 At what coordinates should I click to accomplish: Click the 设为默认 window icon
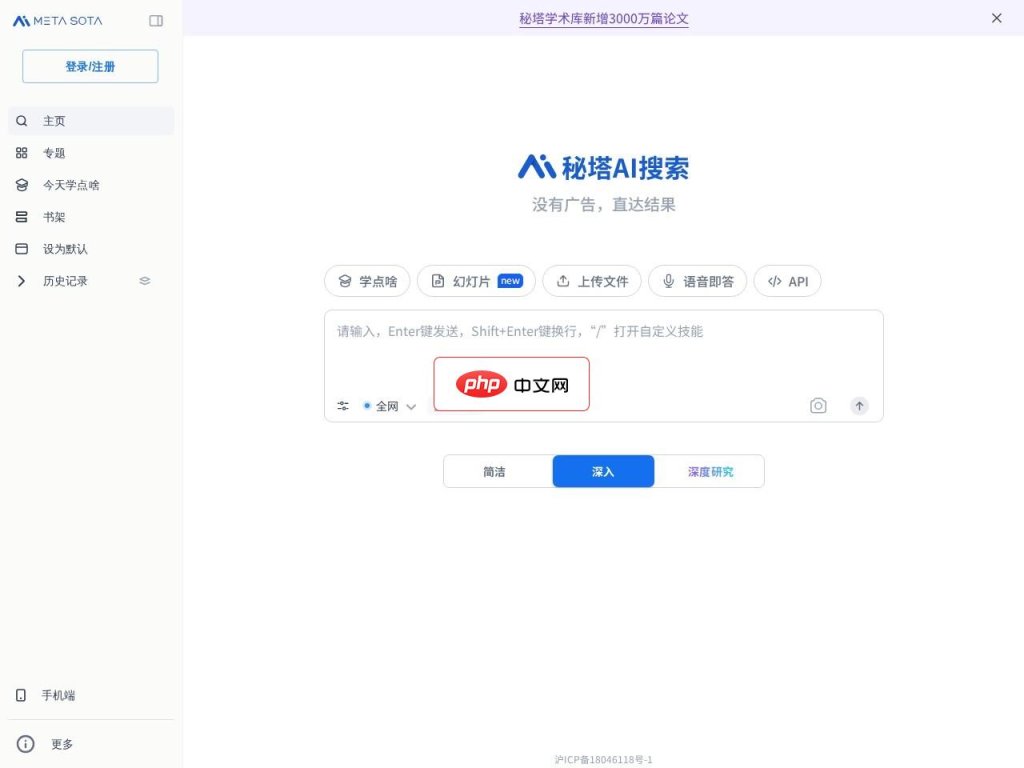[22, 249]
